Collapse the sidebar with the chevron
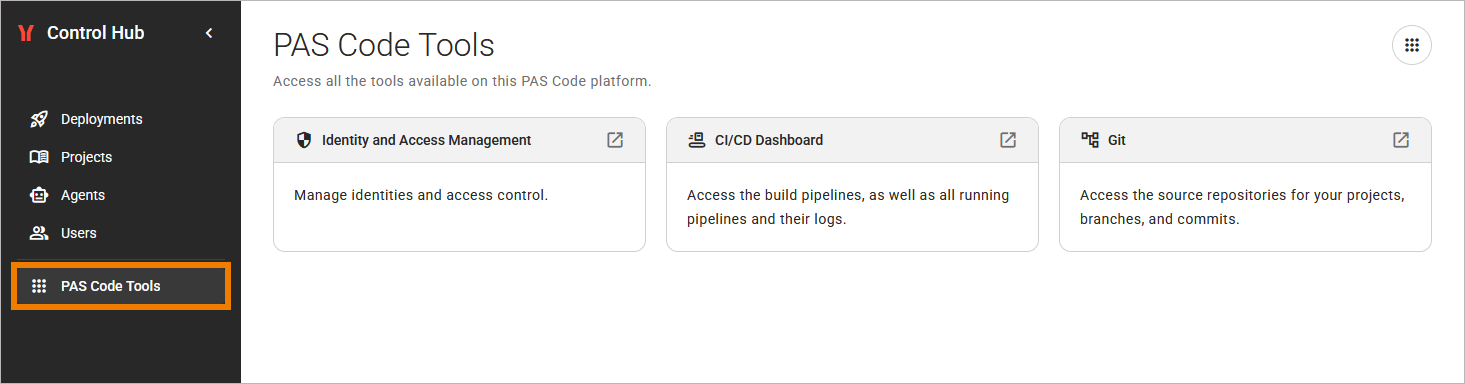The height and width of the screenshot is (384, 1465). click(x=209, y=33)
